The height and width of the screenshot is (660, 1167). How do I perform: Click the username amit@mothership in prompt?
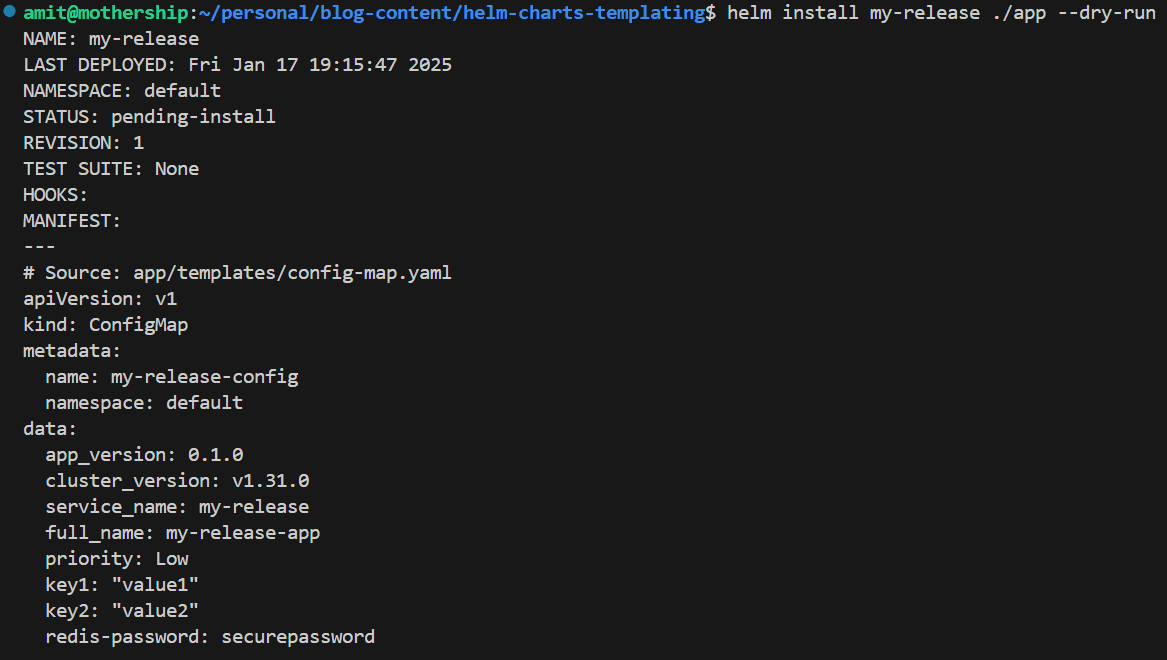(x=106, y=13)
